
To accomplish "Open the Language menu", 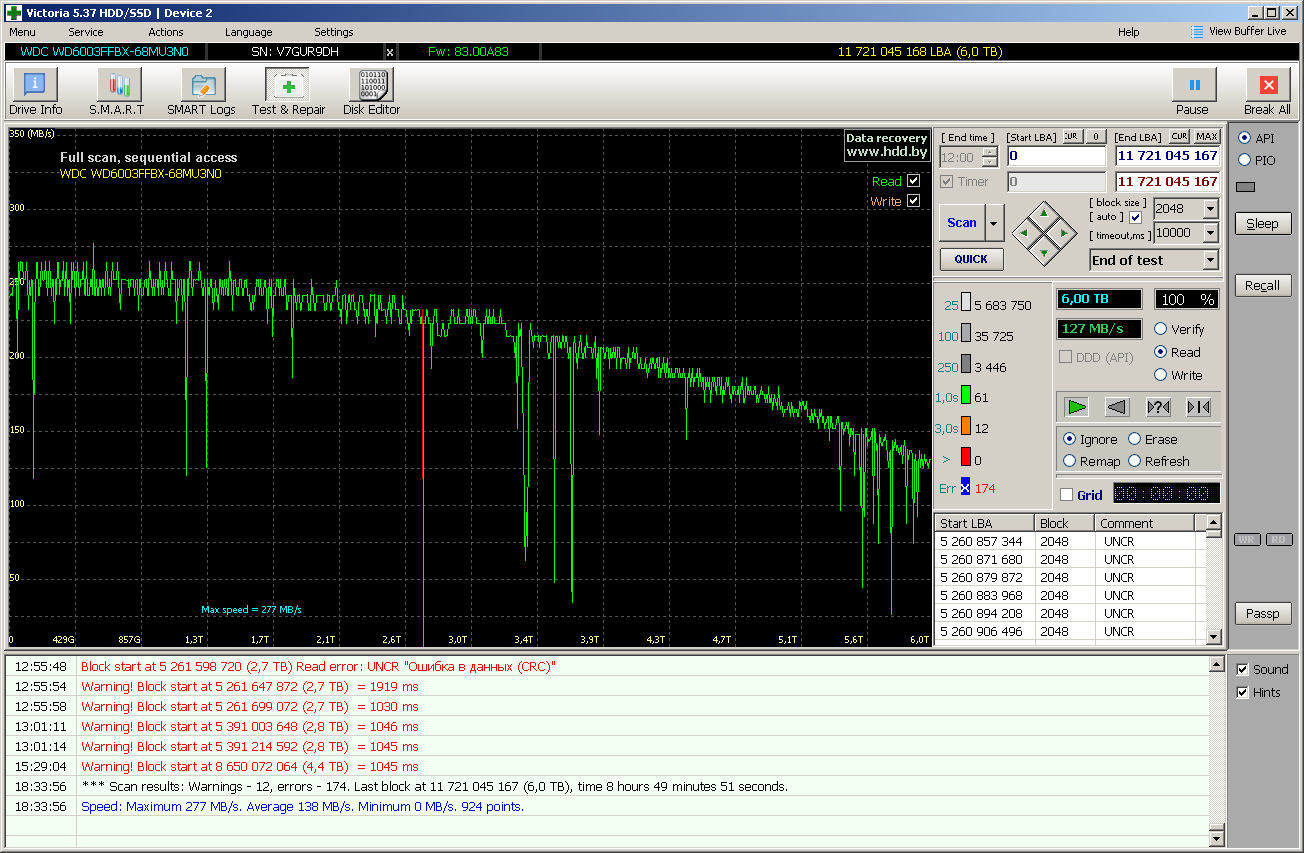I will 248,32.
